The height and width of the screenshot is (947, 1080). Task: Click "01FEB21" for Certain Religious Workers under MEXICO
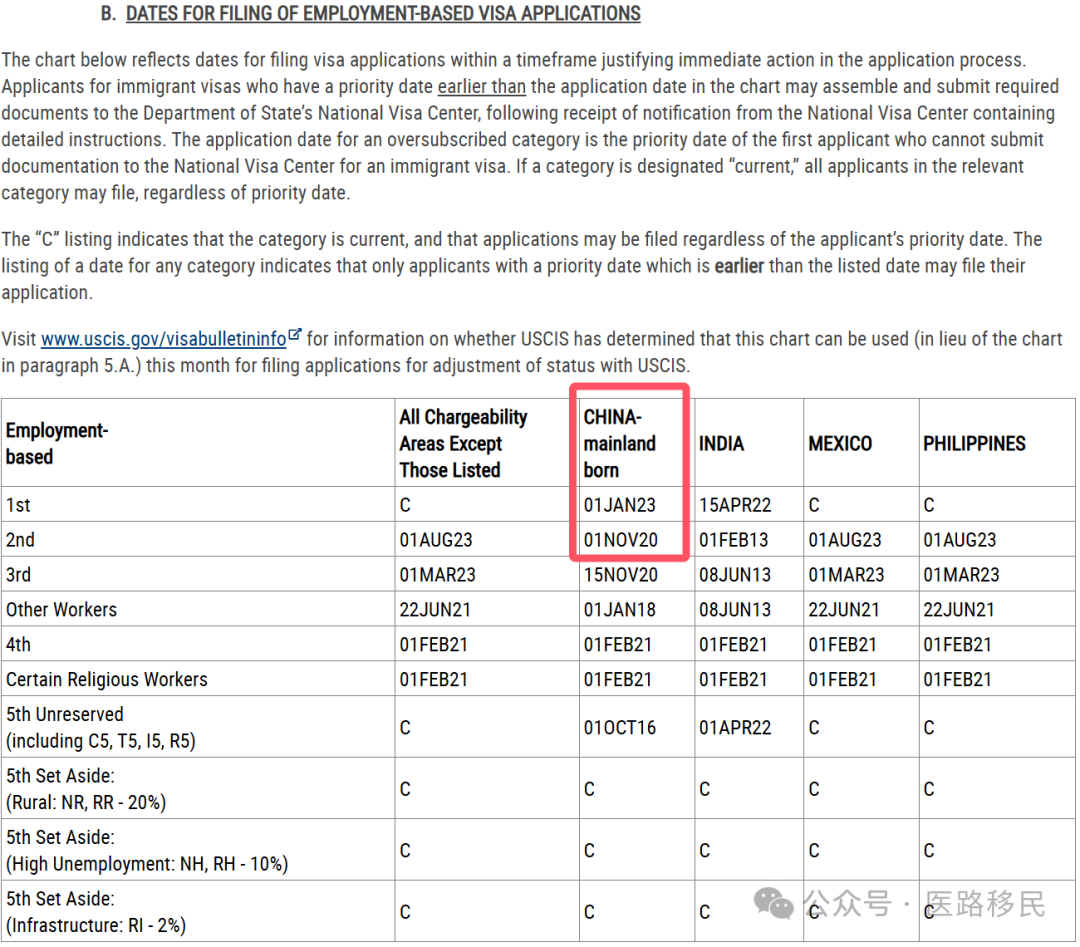(x=843, y=680)
